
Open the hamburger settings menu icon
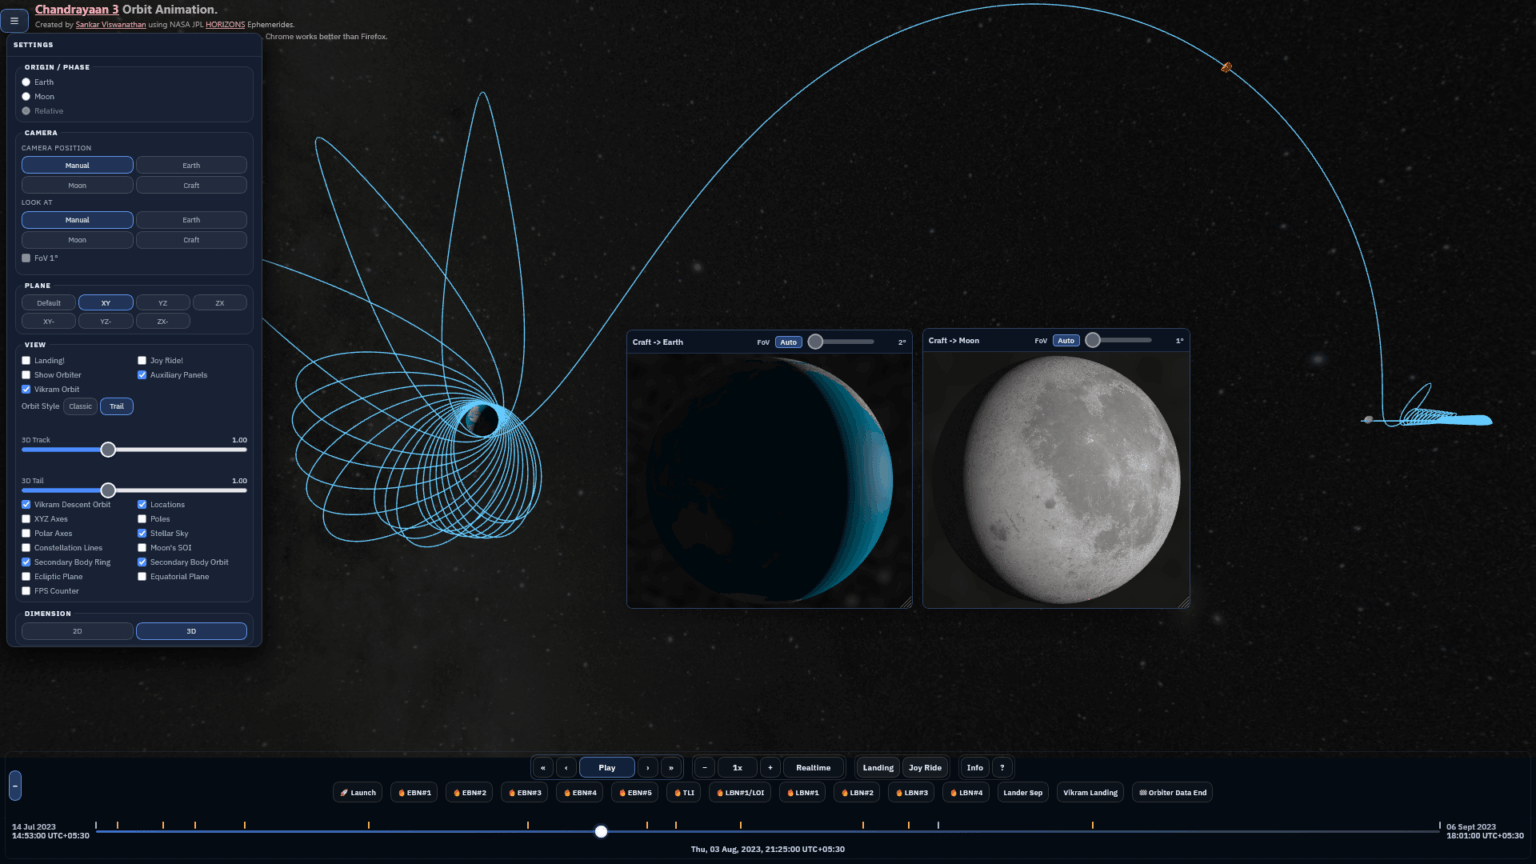tap(15, 20)
